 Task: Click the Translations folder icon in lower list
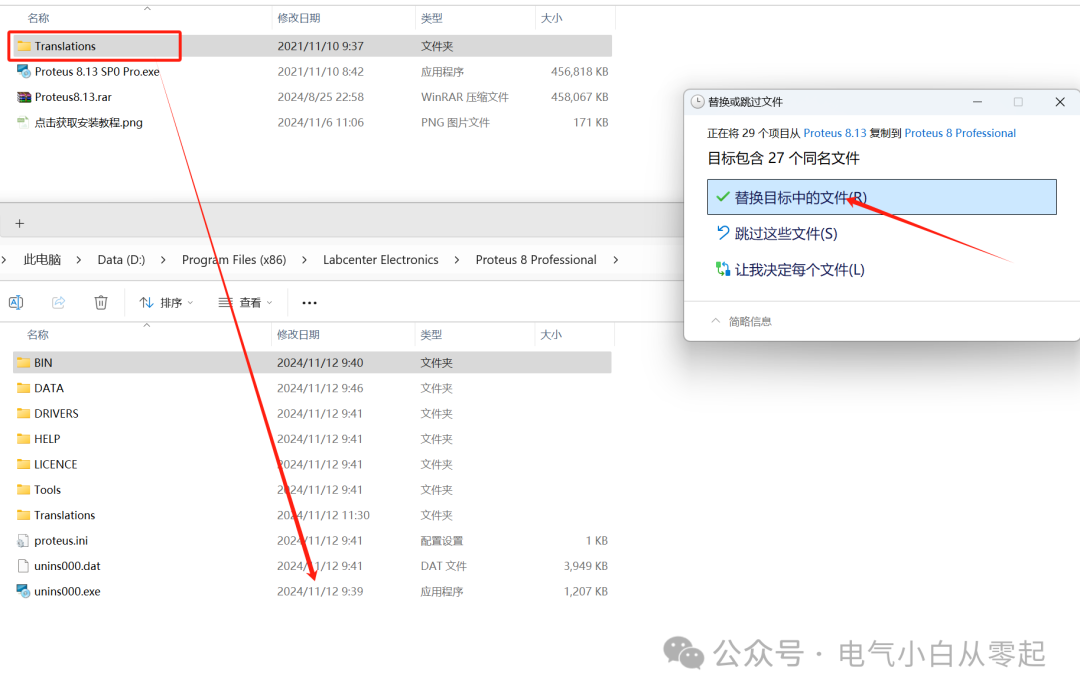(23, 516)
